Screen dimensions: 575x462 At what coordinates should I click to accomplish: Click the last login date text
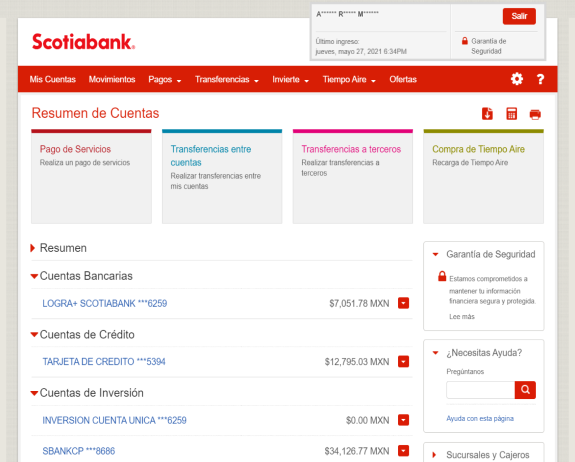pyautogui.click(x=361, y=51)
